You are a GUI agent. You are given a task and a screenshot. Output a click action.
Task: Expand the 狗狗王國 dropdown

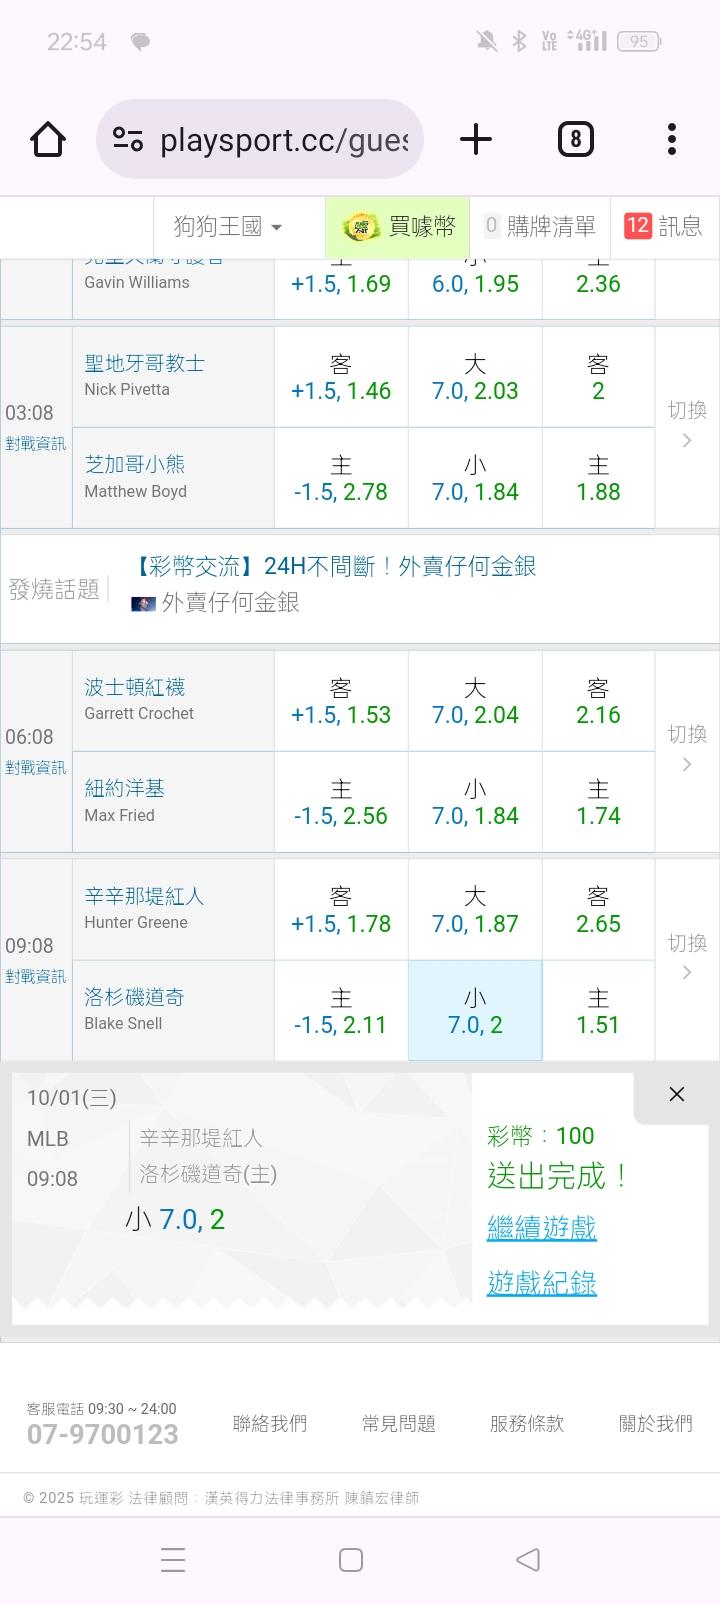228,227
